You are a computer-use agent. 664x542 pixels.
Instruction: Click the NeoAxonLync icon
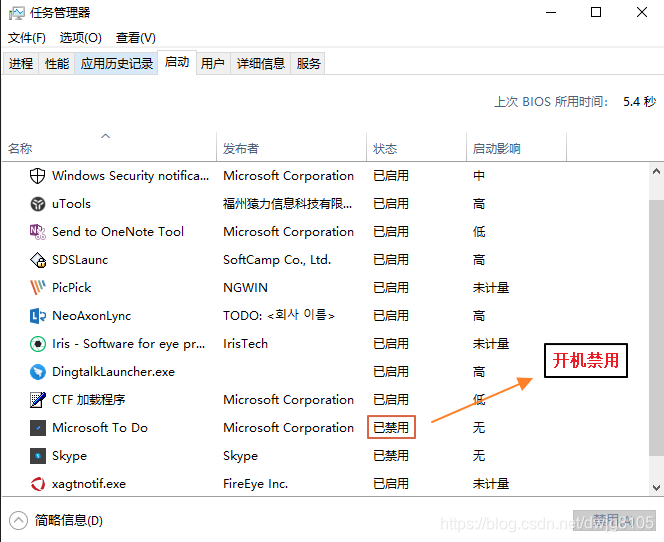(37, 316)
